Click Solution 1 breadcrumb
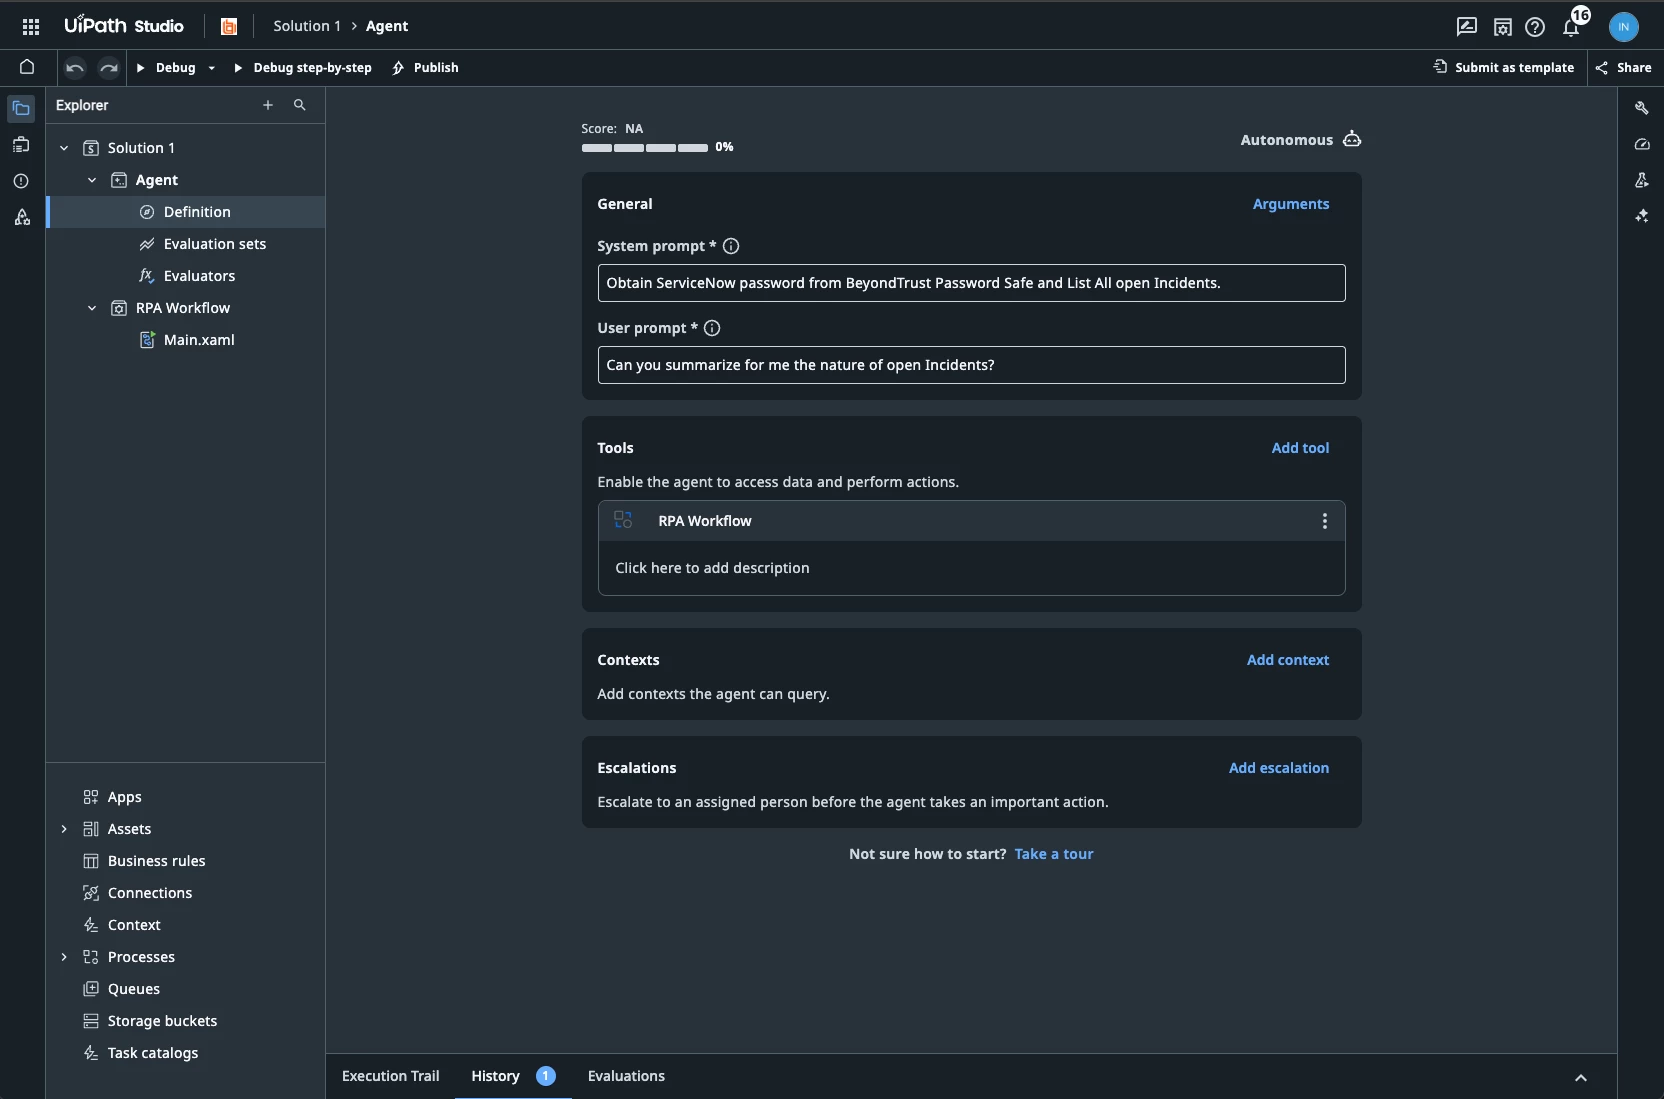The image size is (1664, 1099). coord(307,26)
